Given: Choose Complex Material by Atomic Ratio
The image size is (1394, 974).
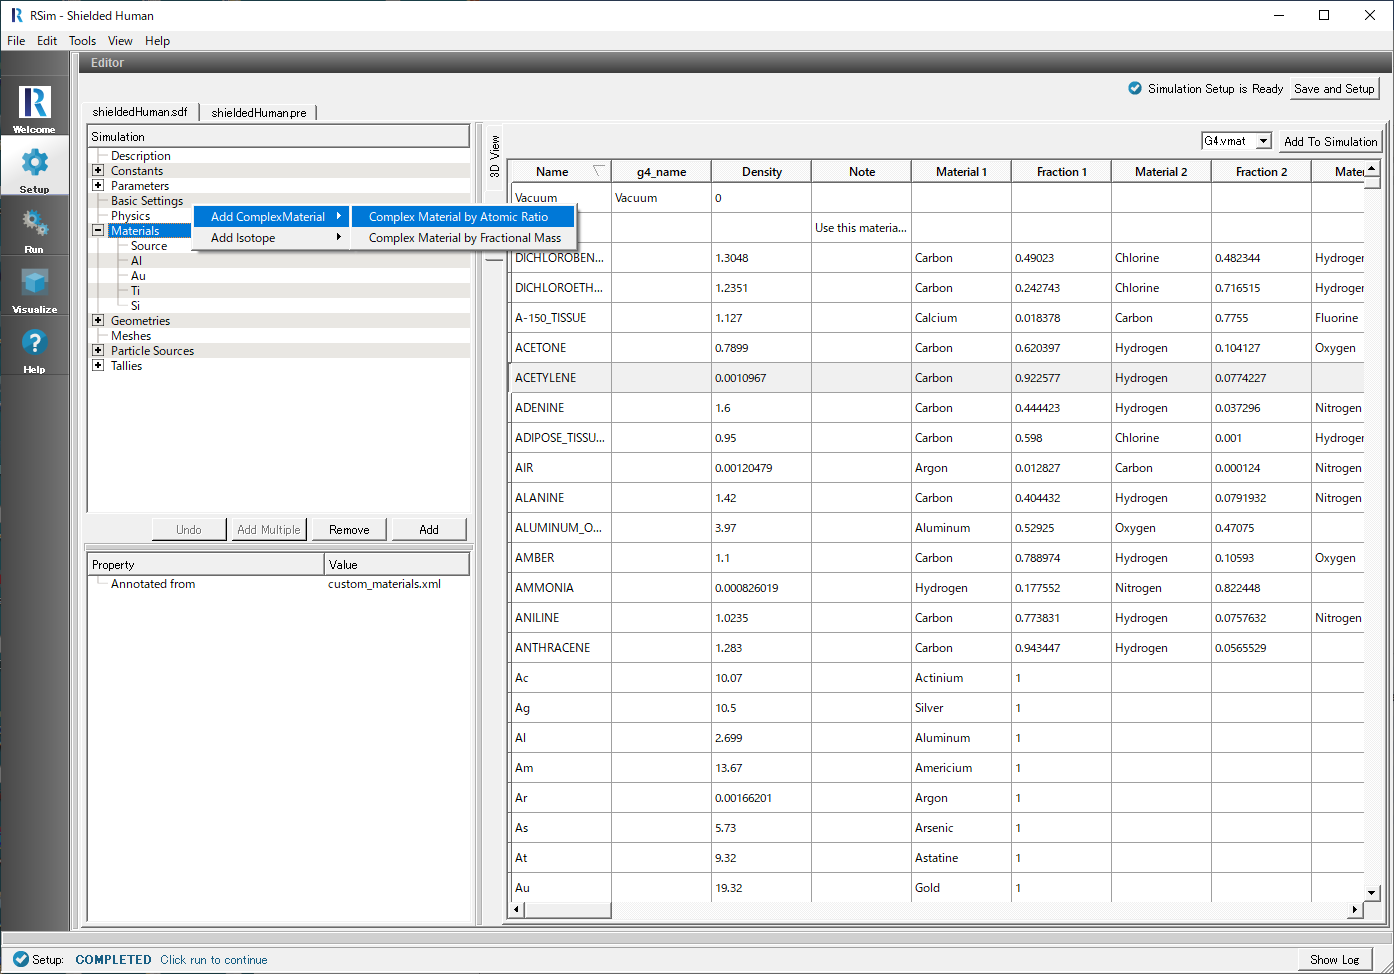Looking at the screenshot, I should point(463,216).
